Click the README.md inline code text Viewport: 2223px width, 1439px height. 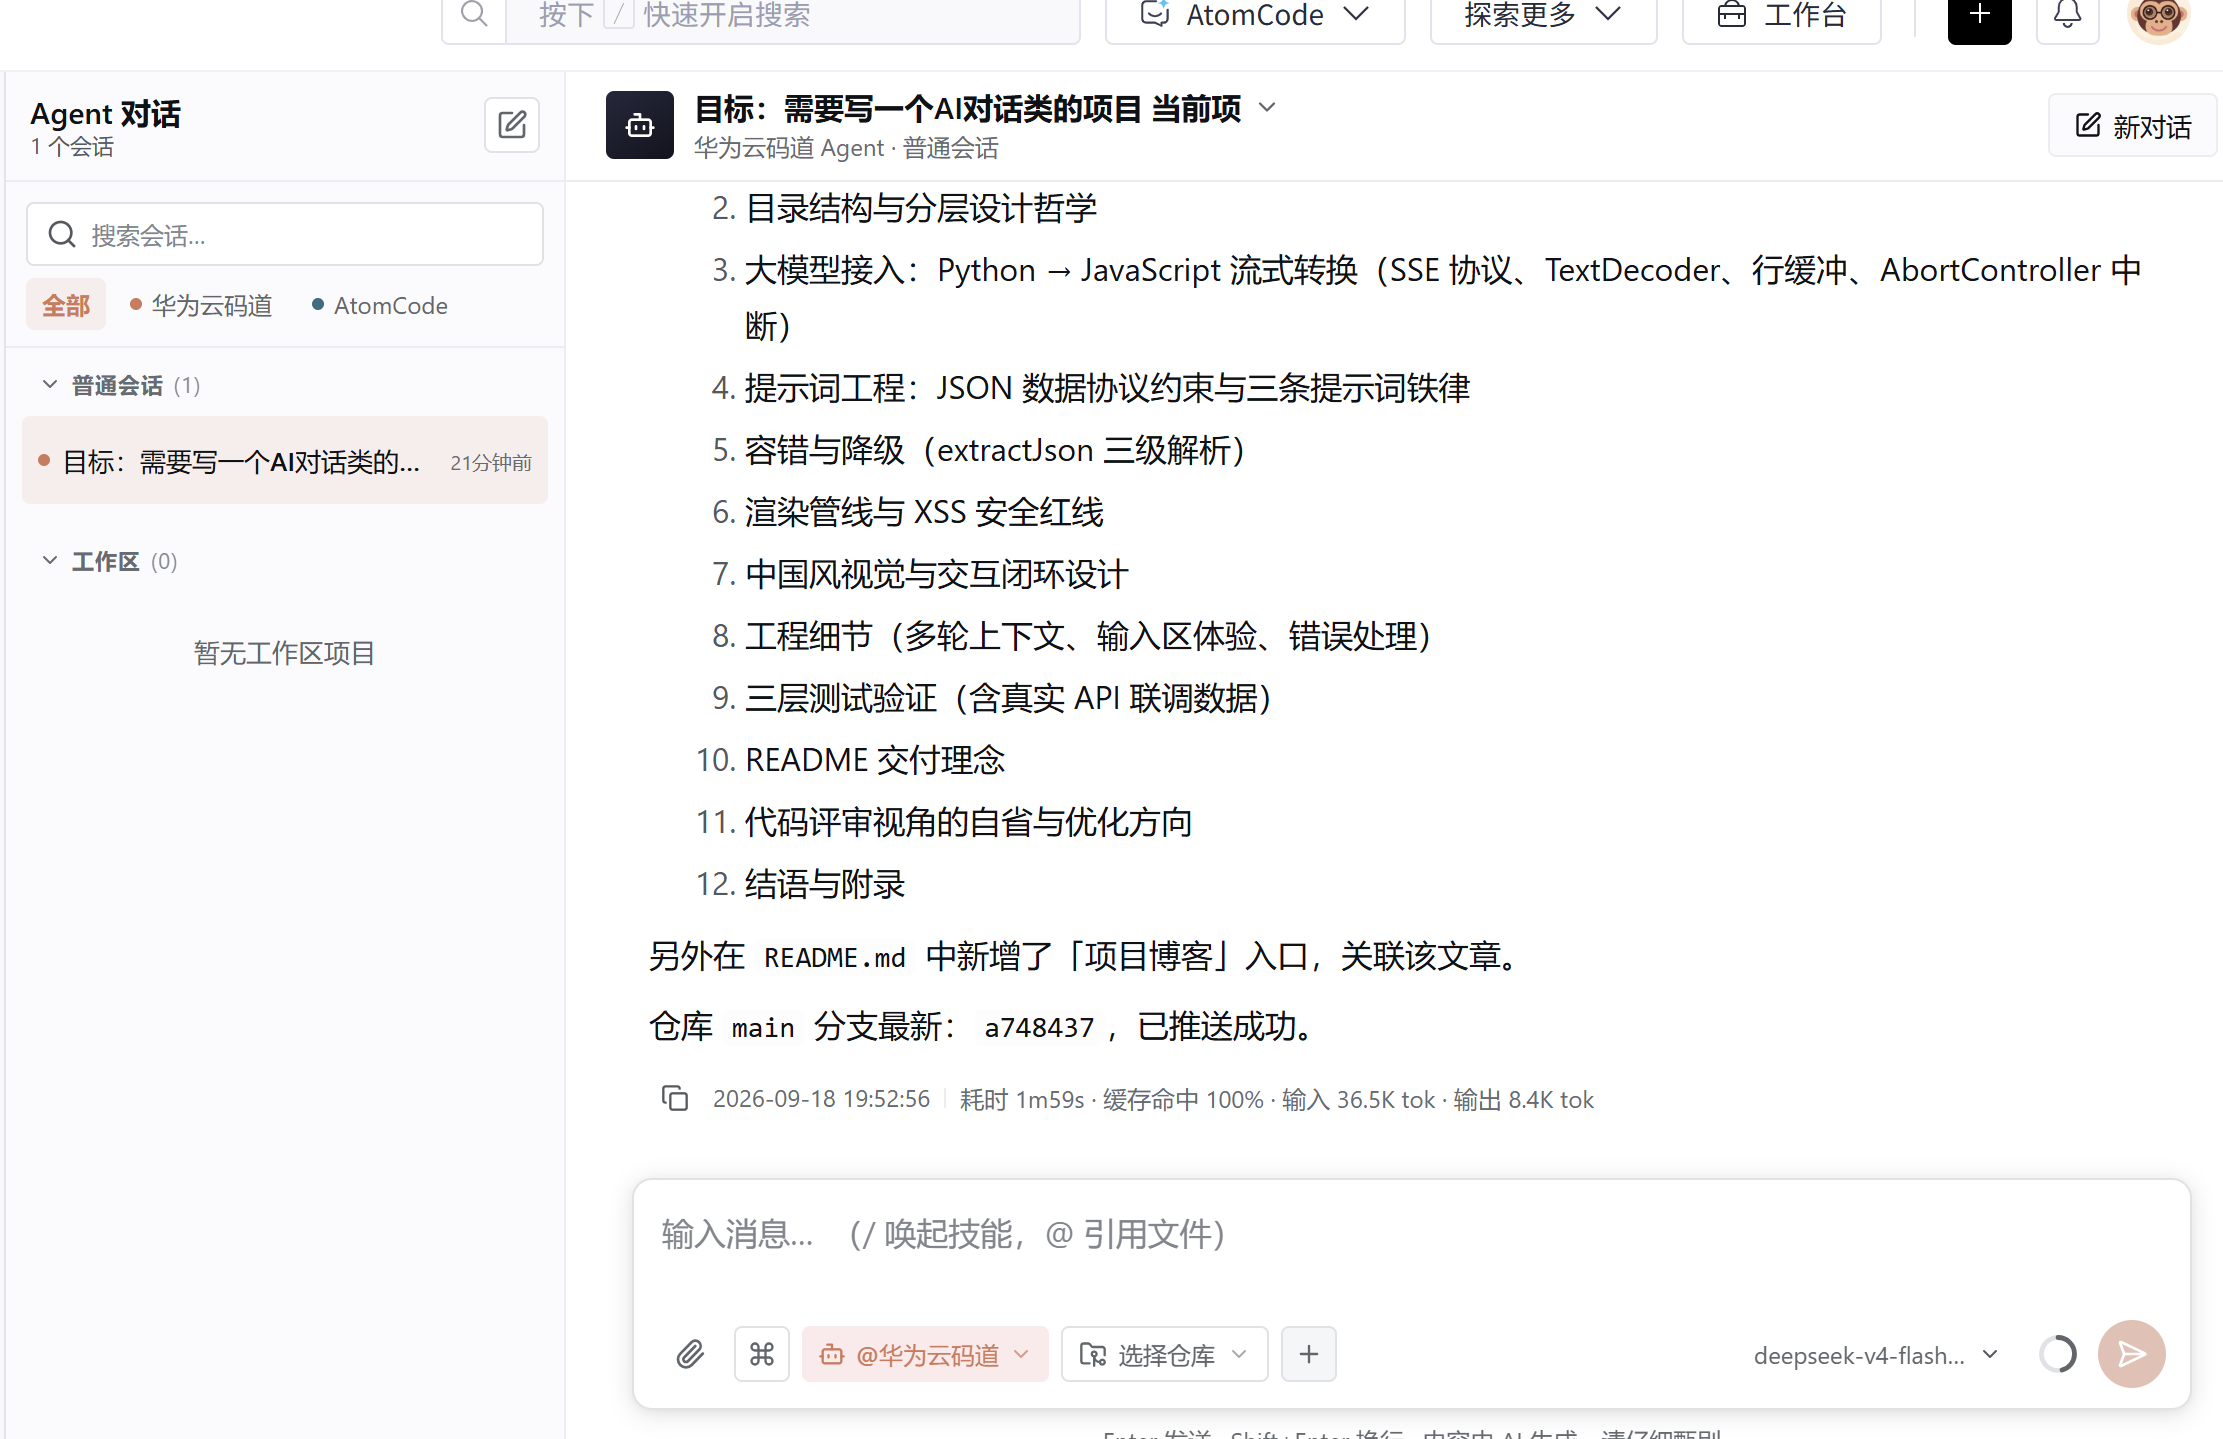pyautogui.click(x=835, y=958)
